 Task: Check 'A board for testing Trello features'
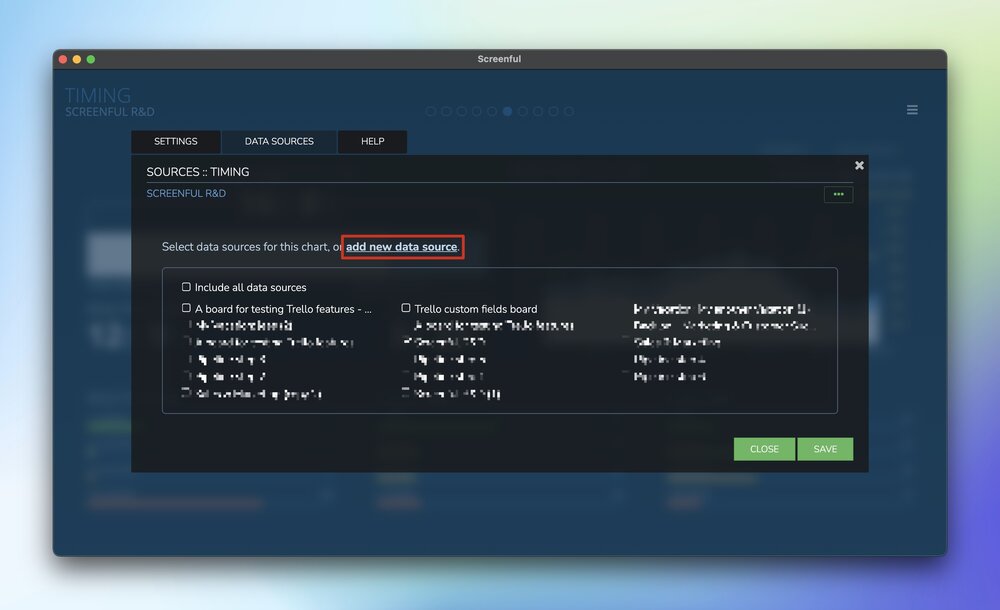click(186, 308)
